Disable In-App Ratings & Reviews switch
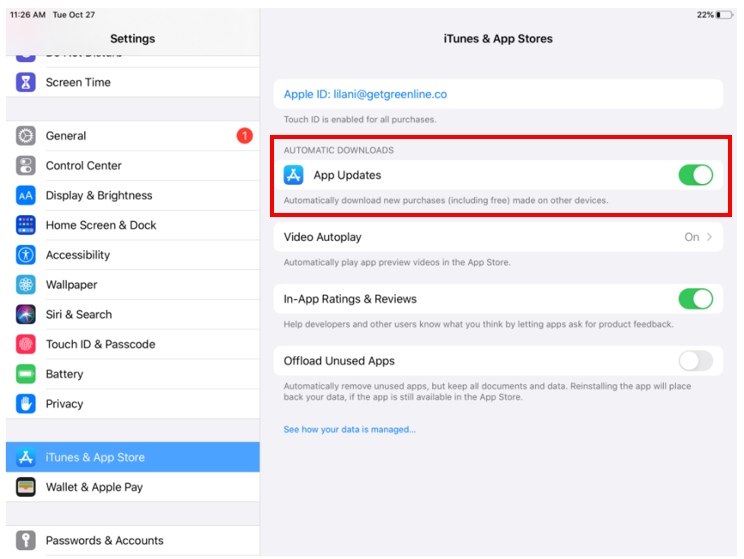The width and height of the screenshot is (744, 559). (x=695, y=299)
